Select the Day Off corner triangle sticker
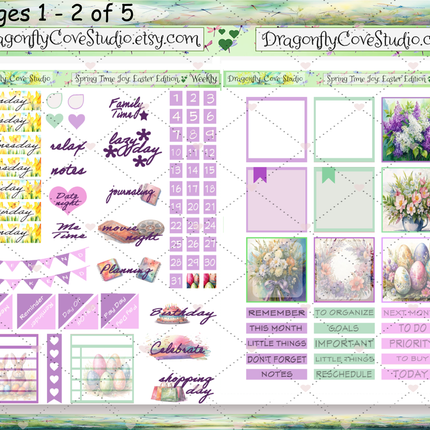Viewport: 430px width, 430px height. click(78, 311)
